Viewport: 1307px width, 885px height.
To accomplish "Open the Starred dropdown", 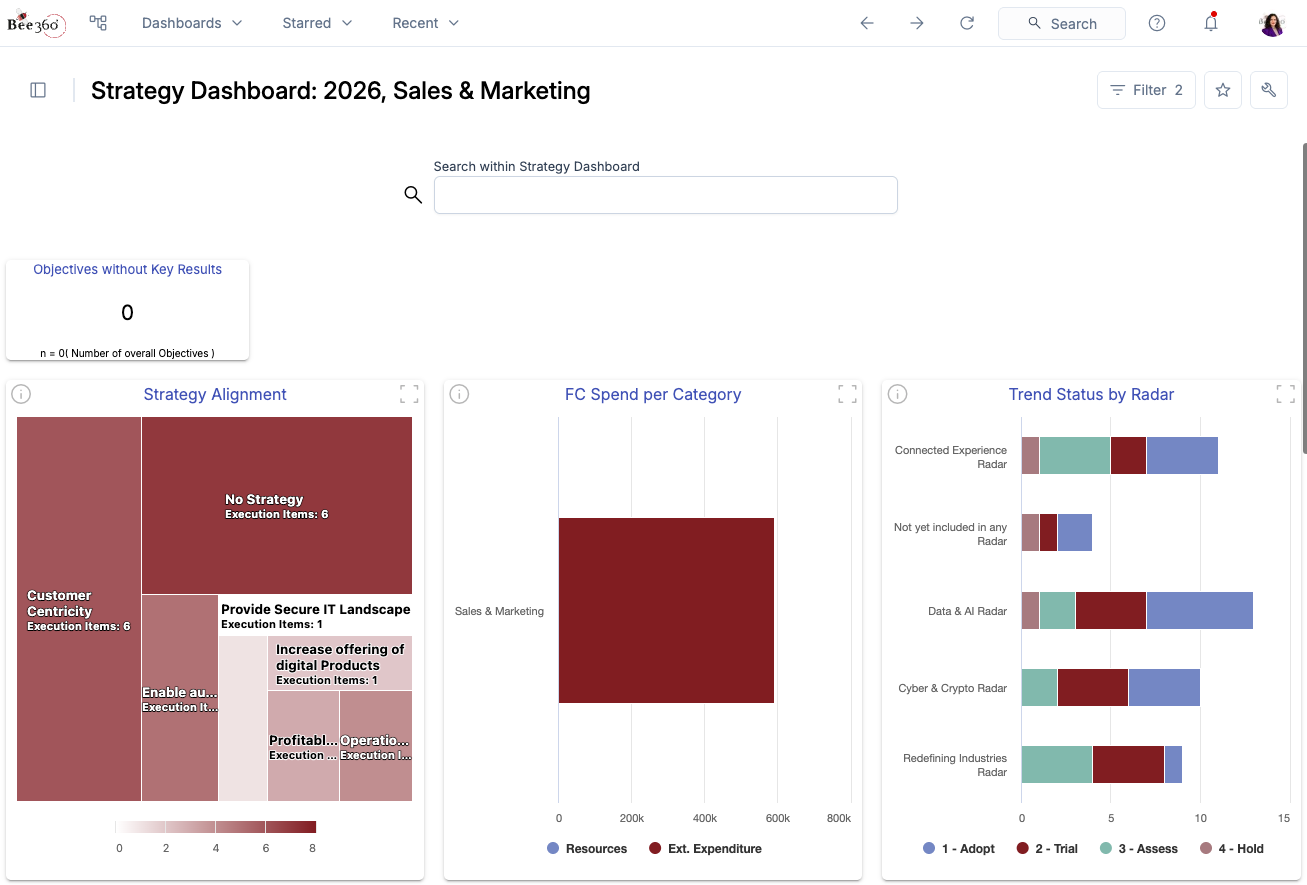I will 317,23.
